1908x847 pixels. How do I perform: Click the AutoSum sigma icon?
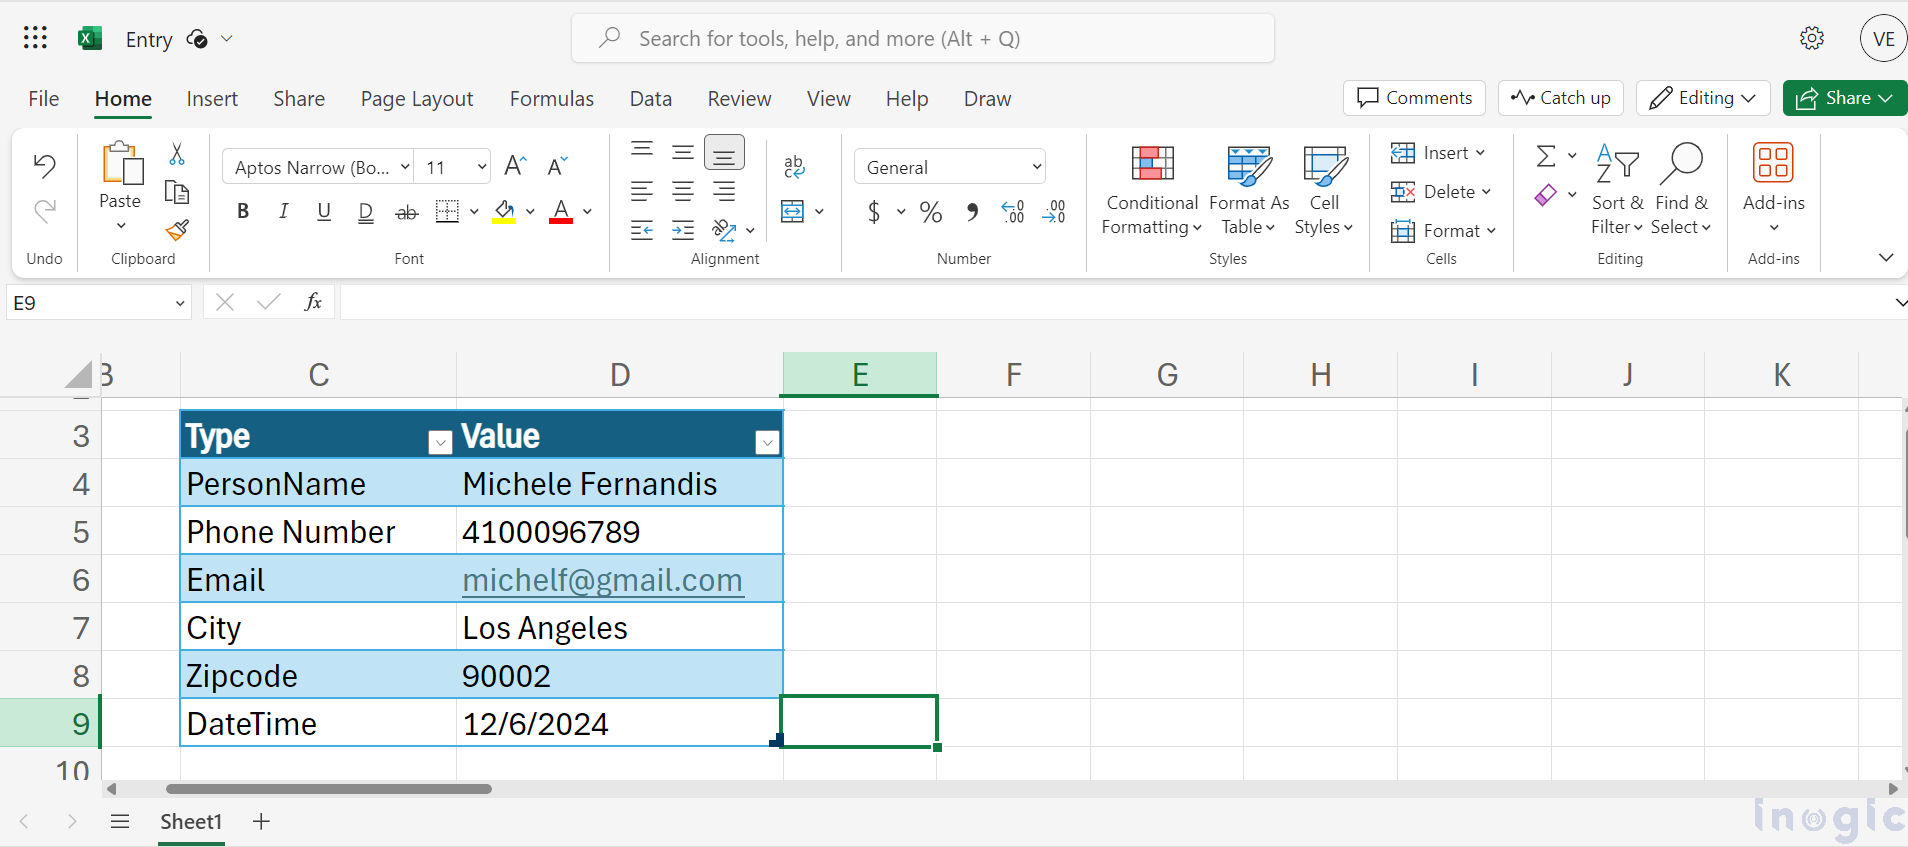1545,156
